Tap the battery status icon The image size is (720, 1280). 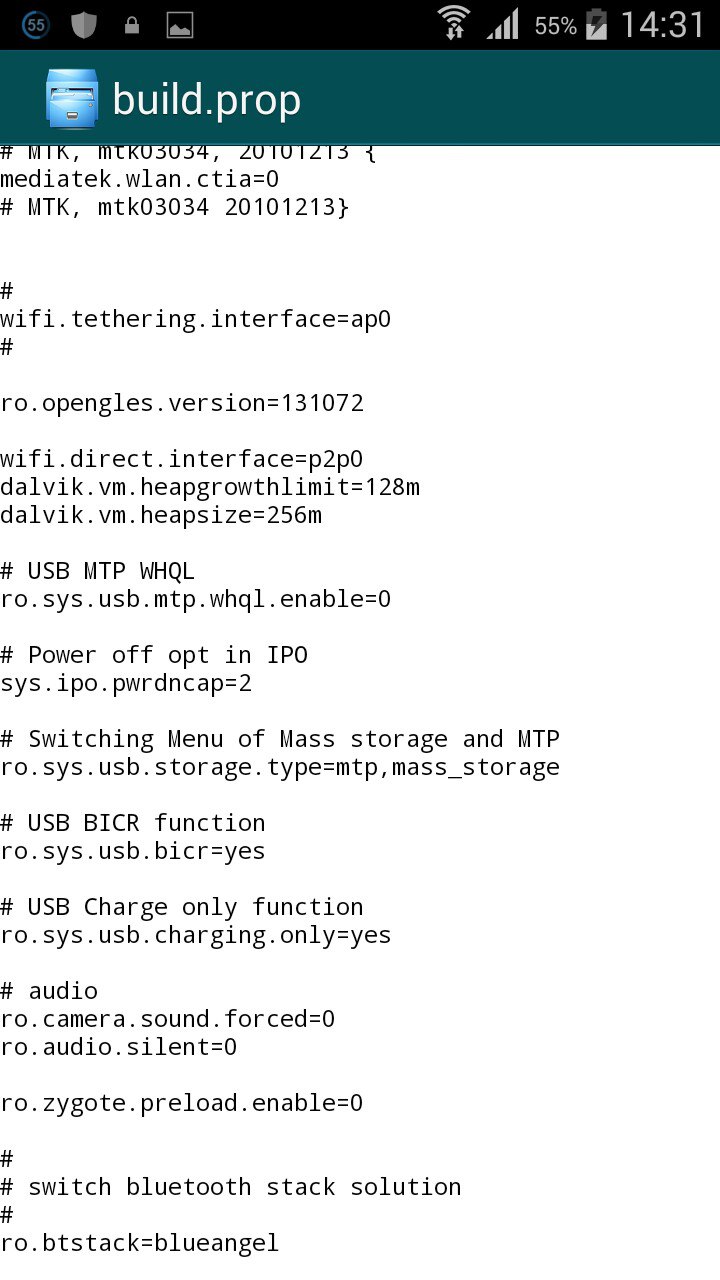pos(596,24)
